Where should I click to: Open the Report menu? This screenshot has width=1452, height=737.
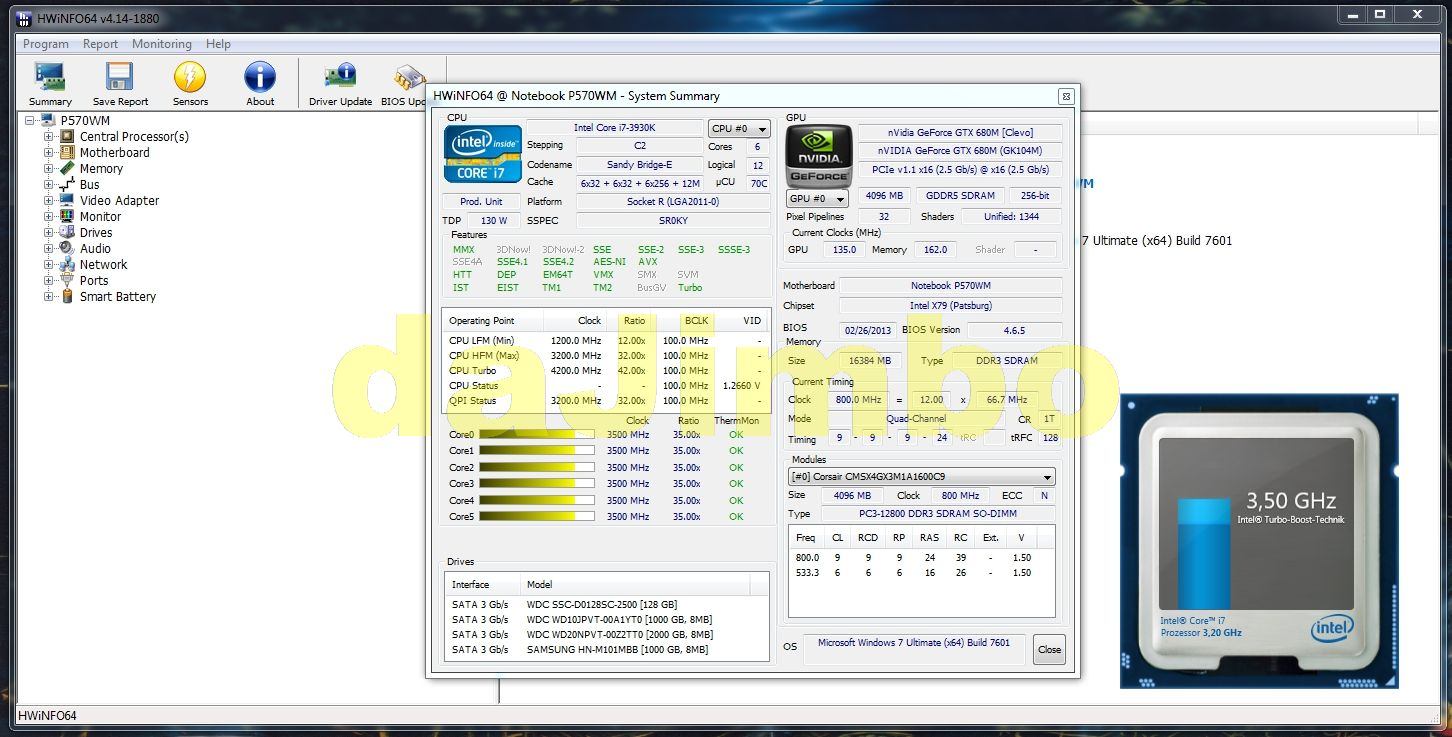click(x=100, y=44)
